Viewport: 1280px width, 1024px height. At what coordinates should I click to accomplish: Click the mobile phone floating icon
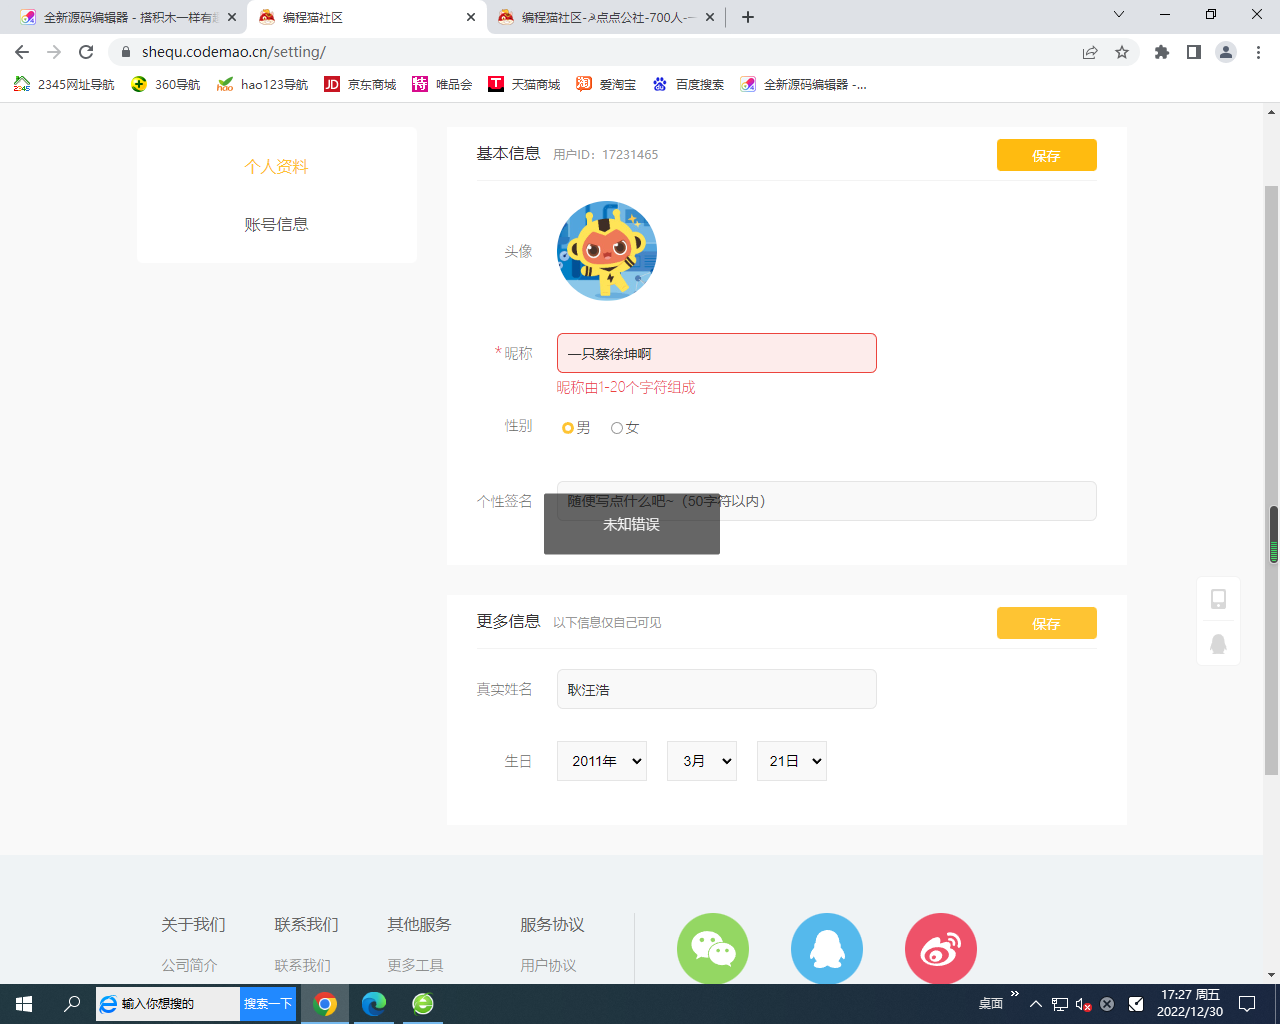[1218, 599]
